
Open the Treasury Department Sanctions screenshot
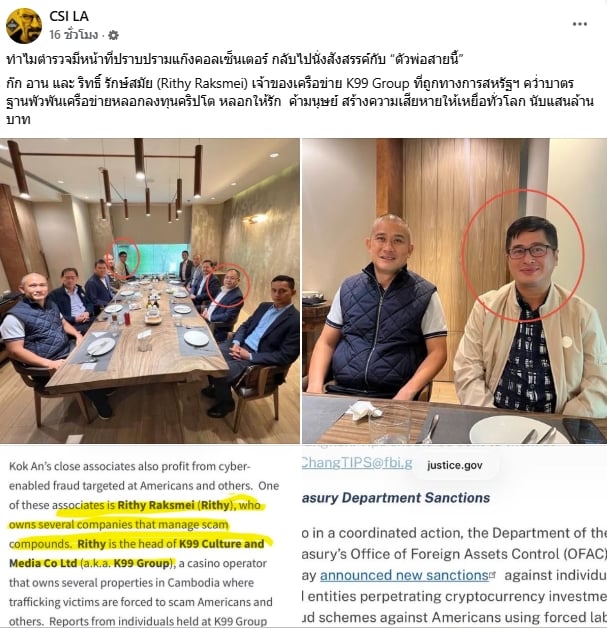point(454,536)
